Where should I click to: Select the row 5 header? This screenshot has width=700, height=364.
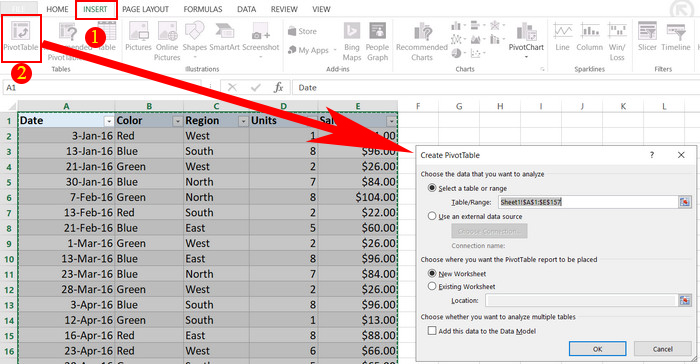[x=9, y=182]
